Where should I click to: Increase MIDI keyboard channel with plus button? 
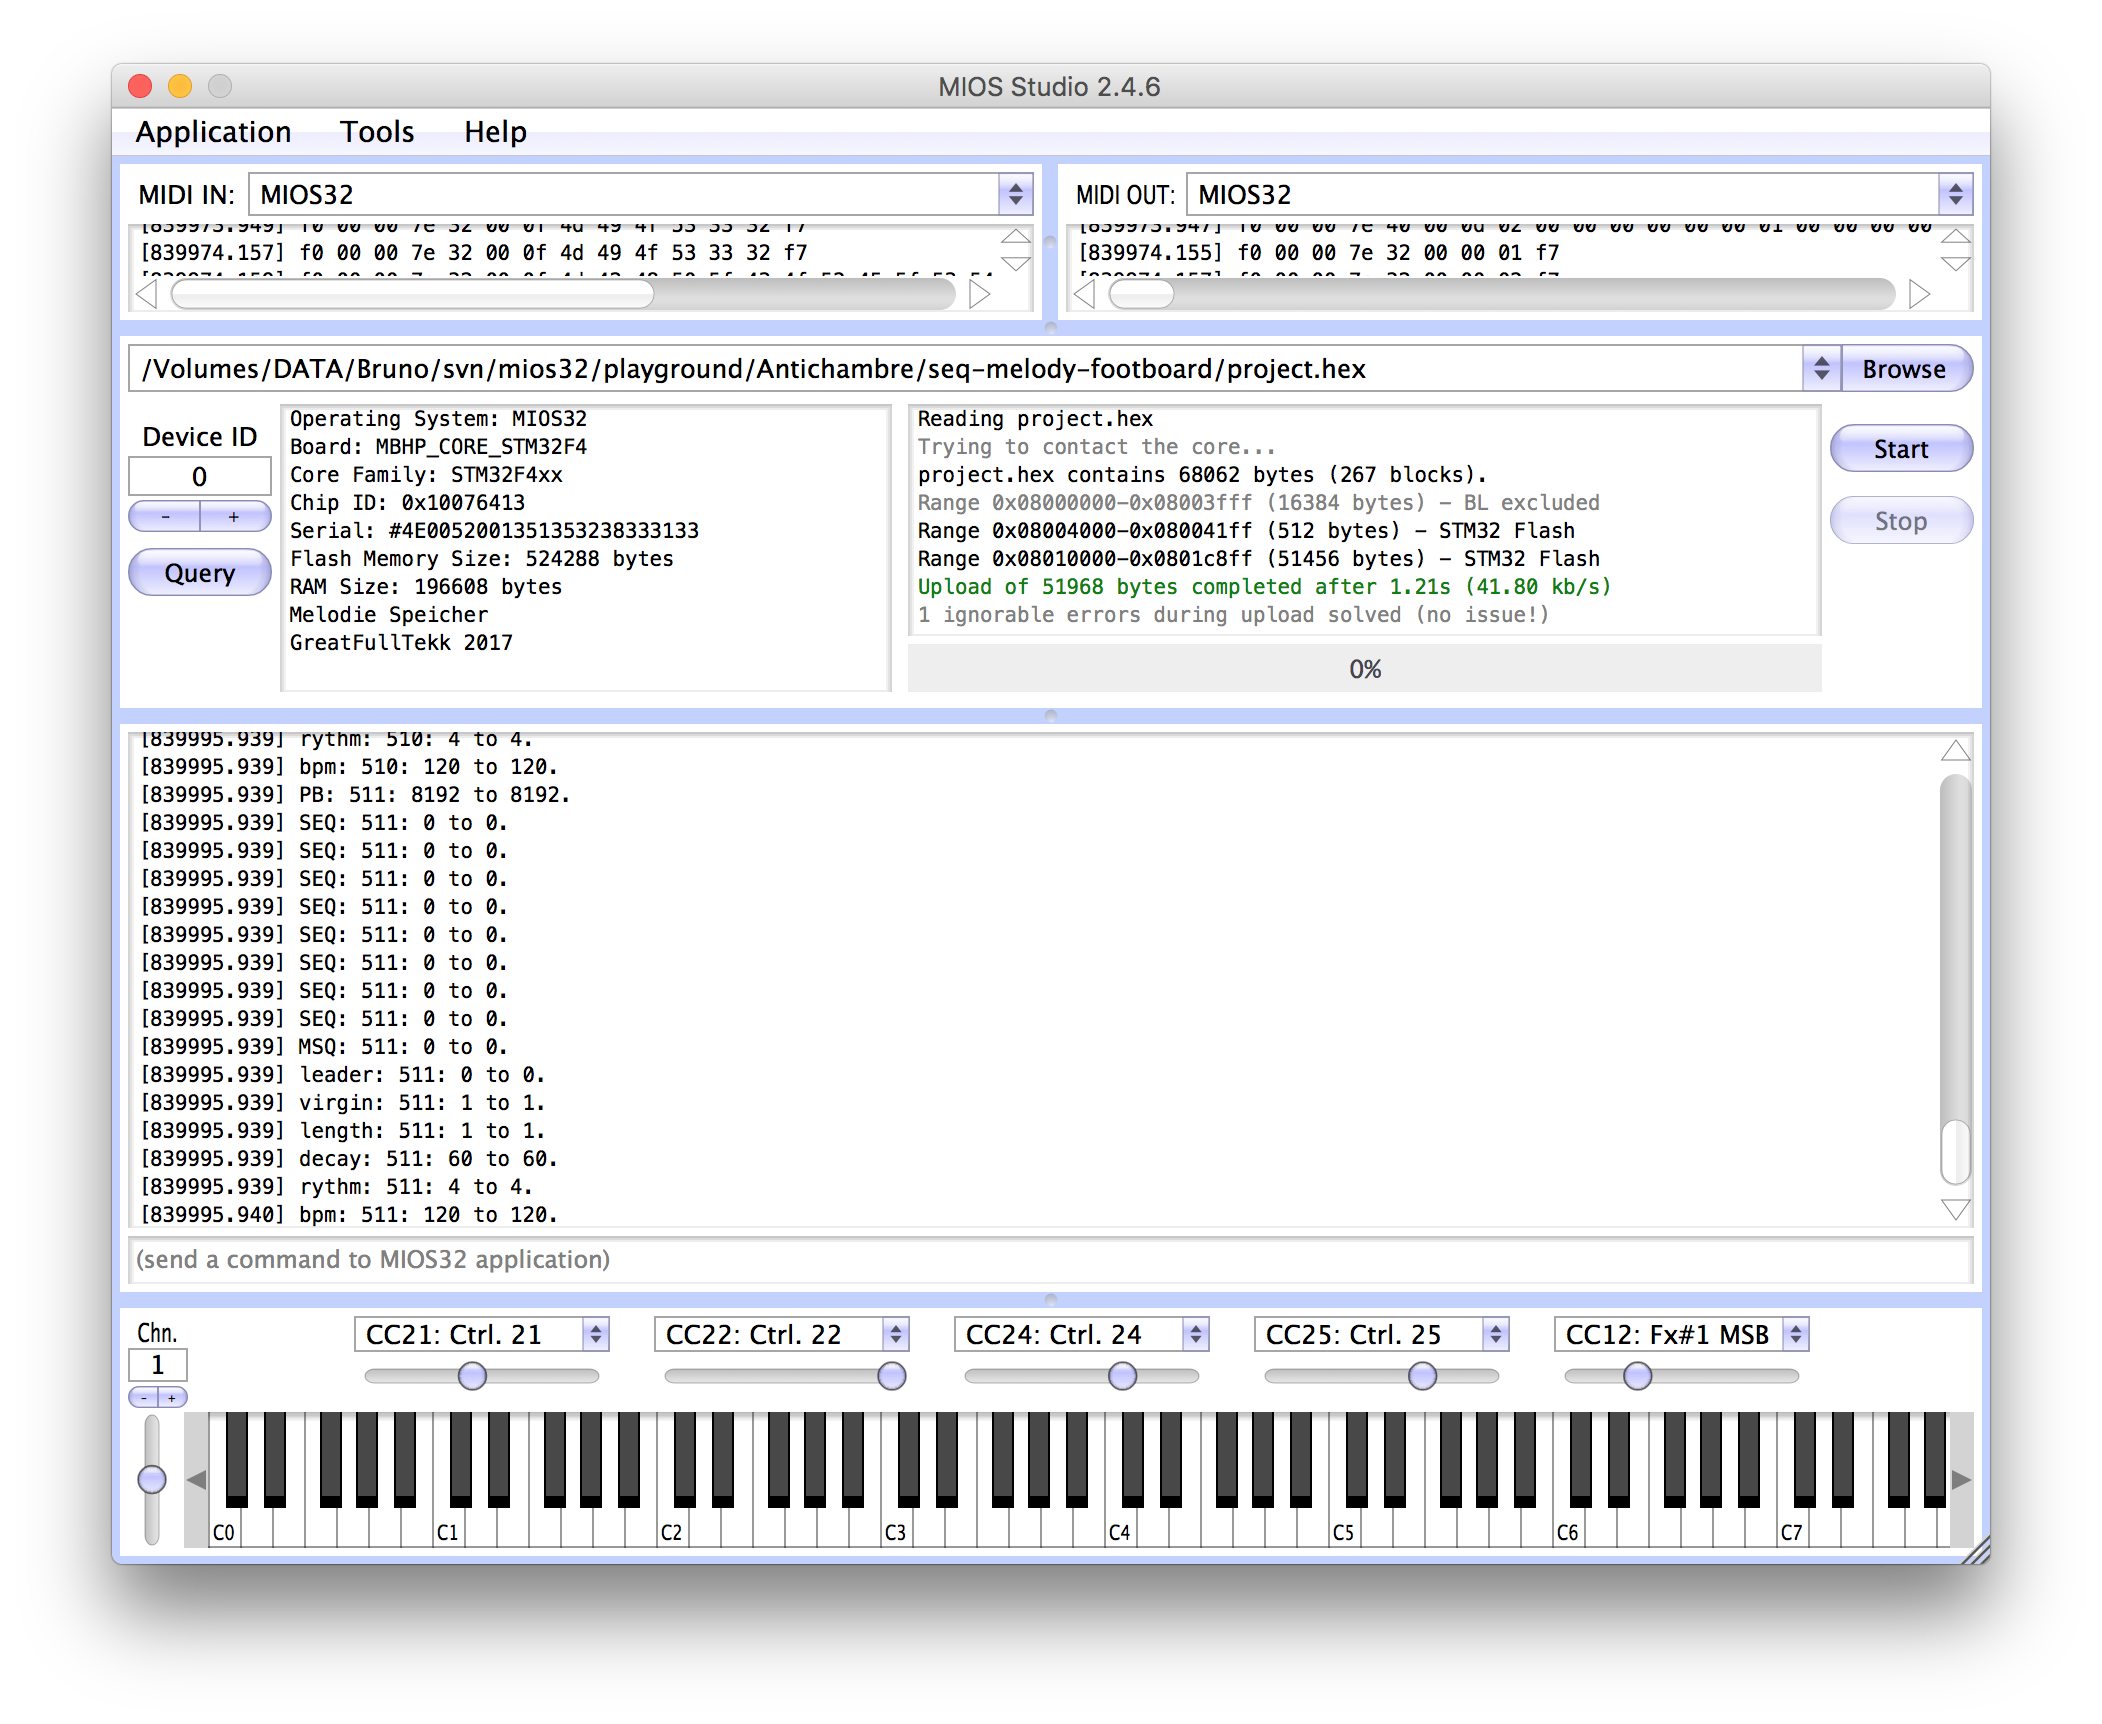(x=172, y=1398)
